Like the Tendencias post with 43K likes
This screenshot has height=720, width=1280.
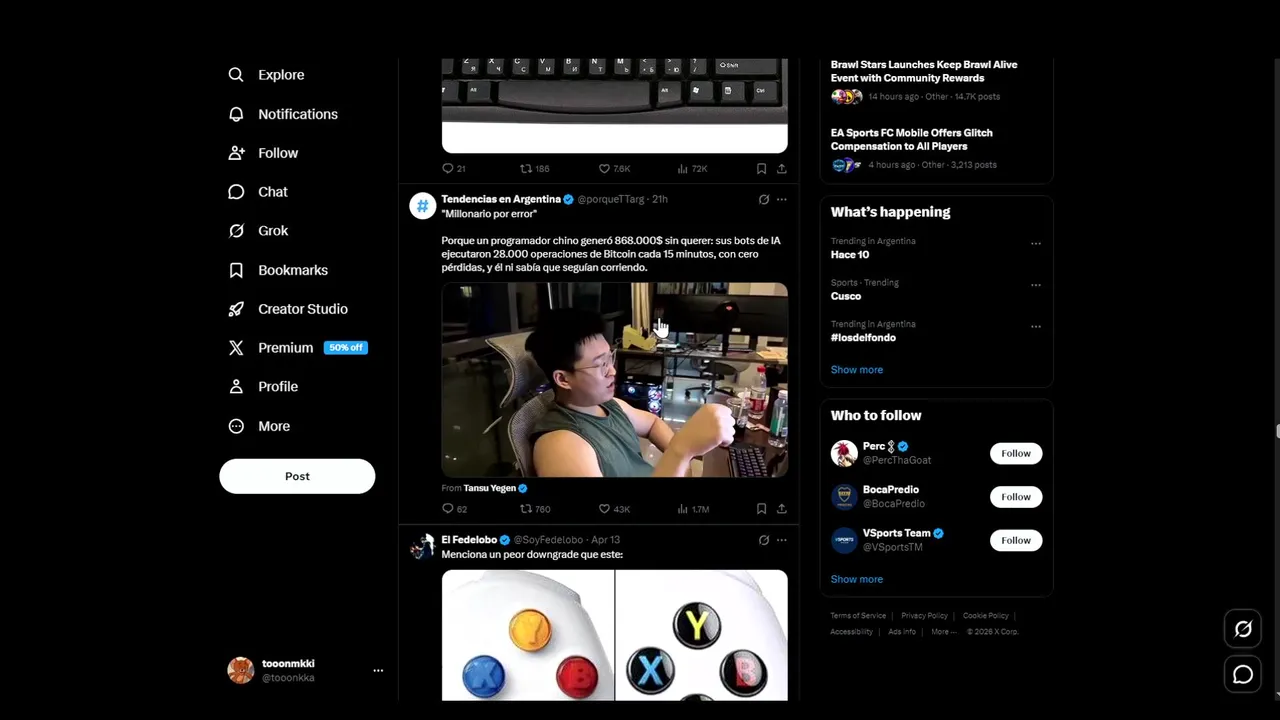pos(614,509)
